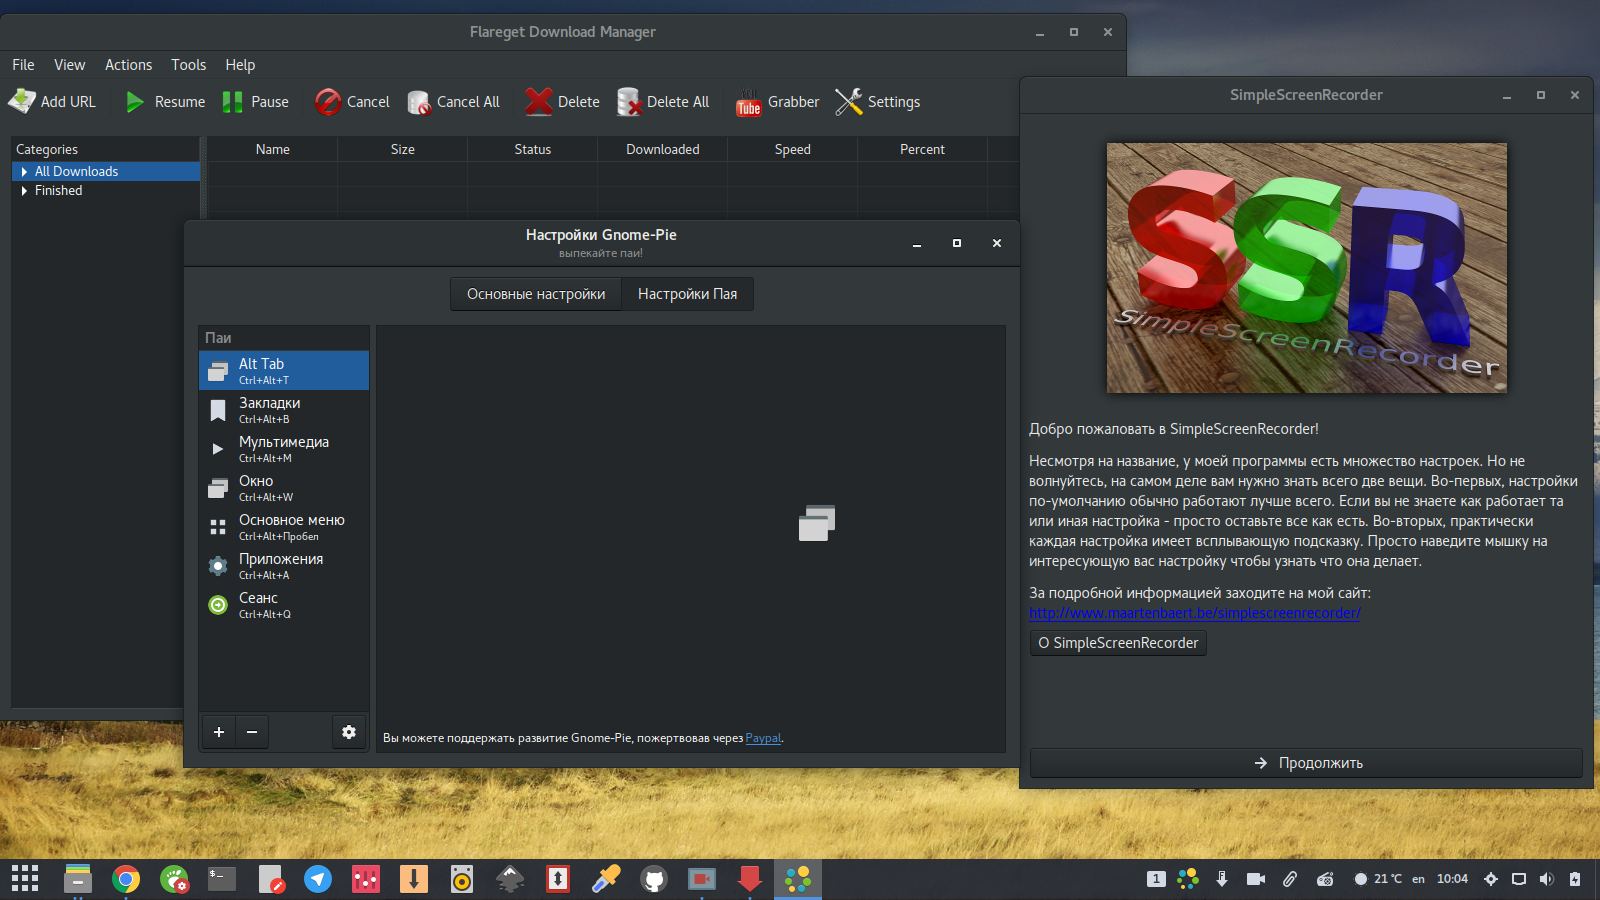Open the File menu
1600x900 pixels.
coord(23,65)
